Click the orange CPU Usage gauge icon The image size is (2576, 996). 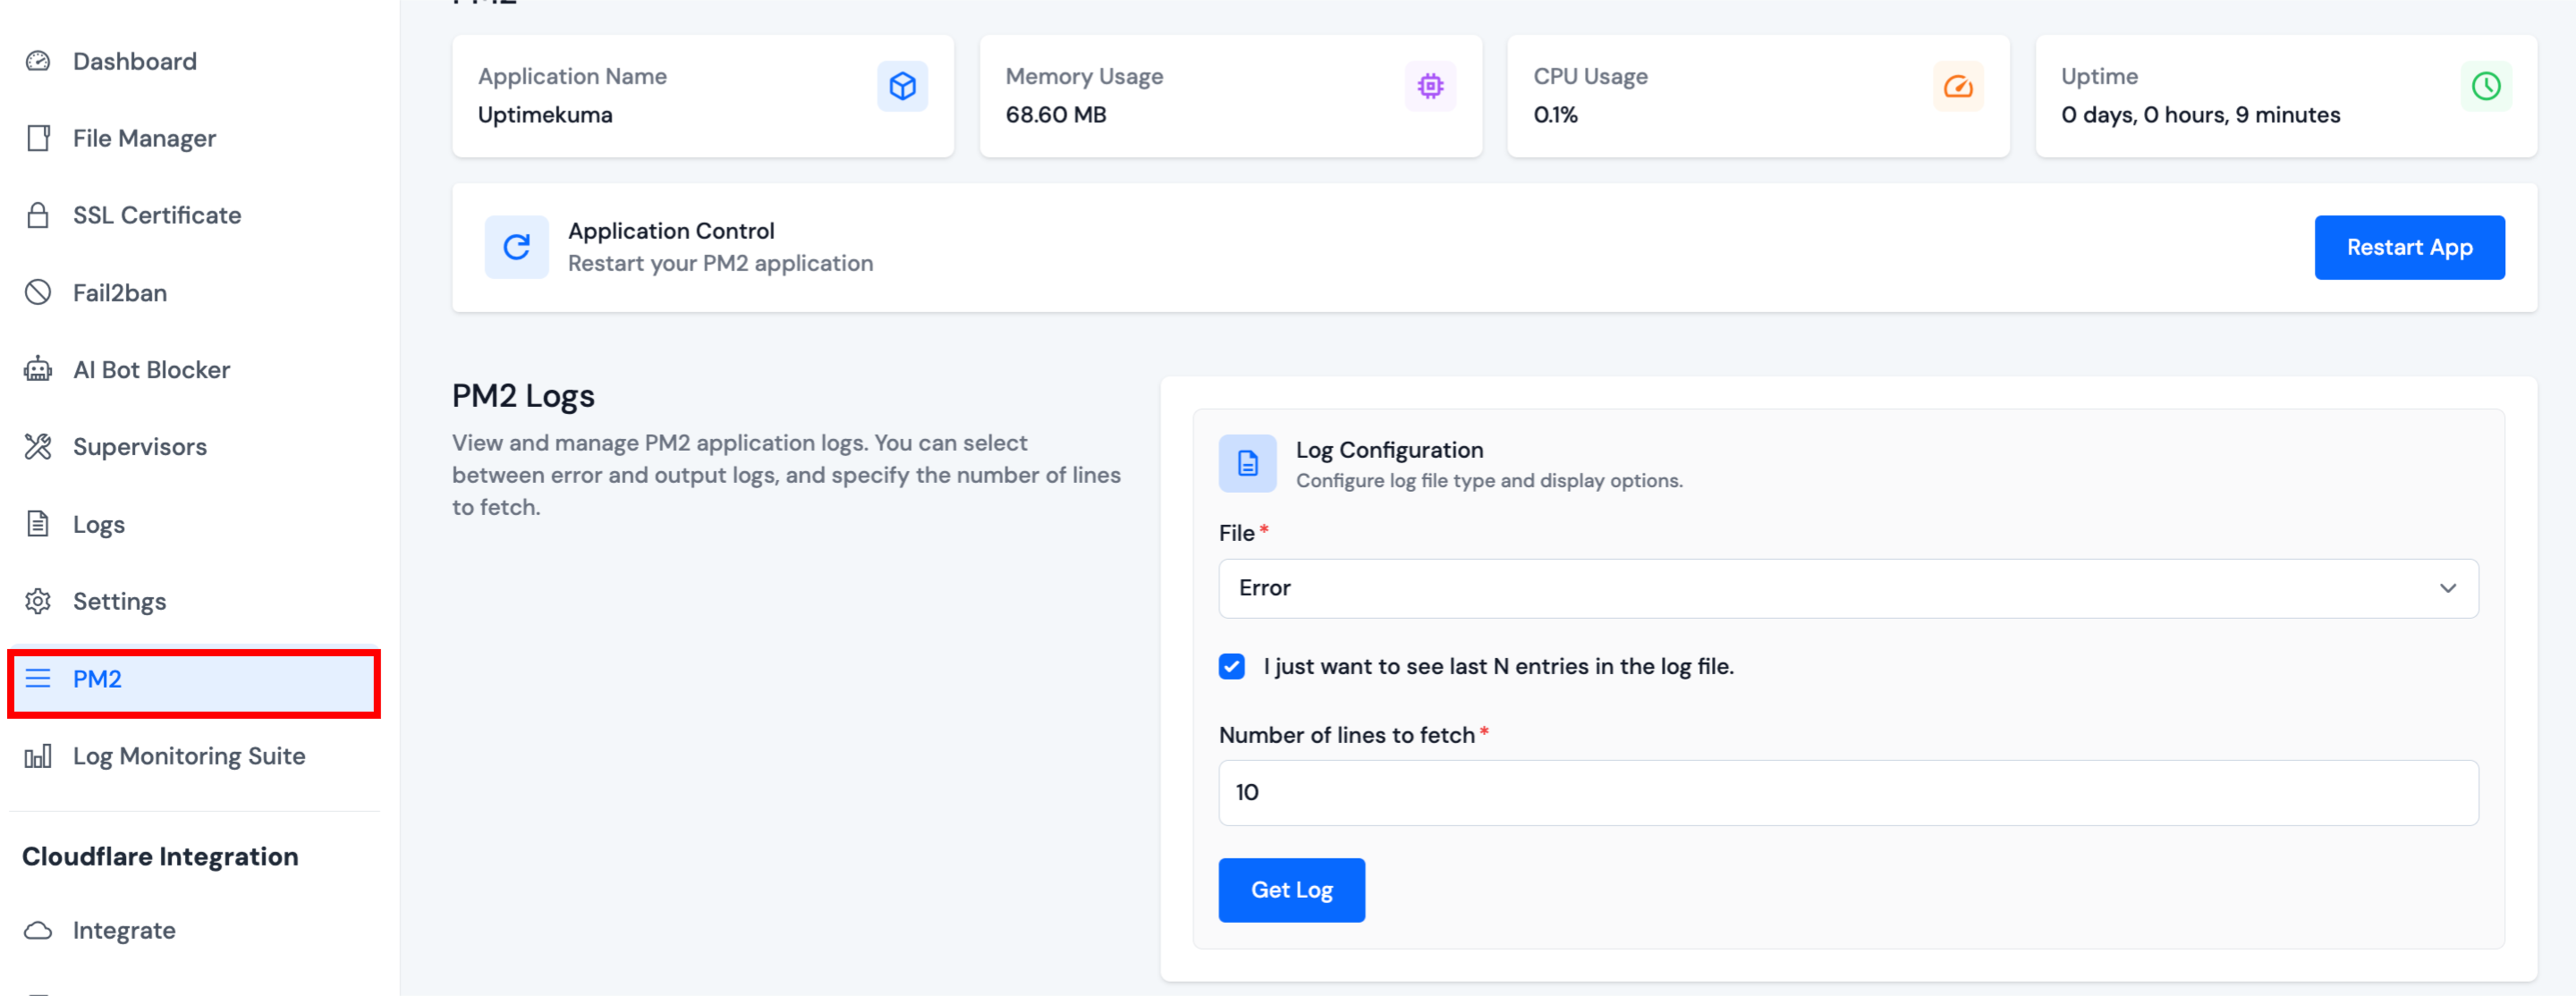[1957, 86]
